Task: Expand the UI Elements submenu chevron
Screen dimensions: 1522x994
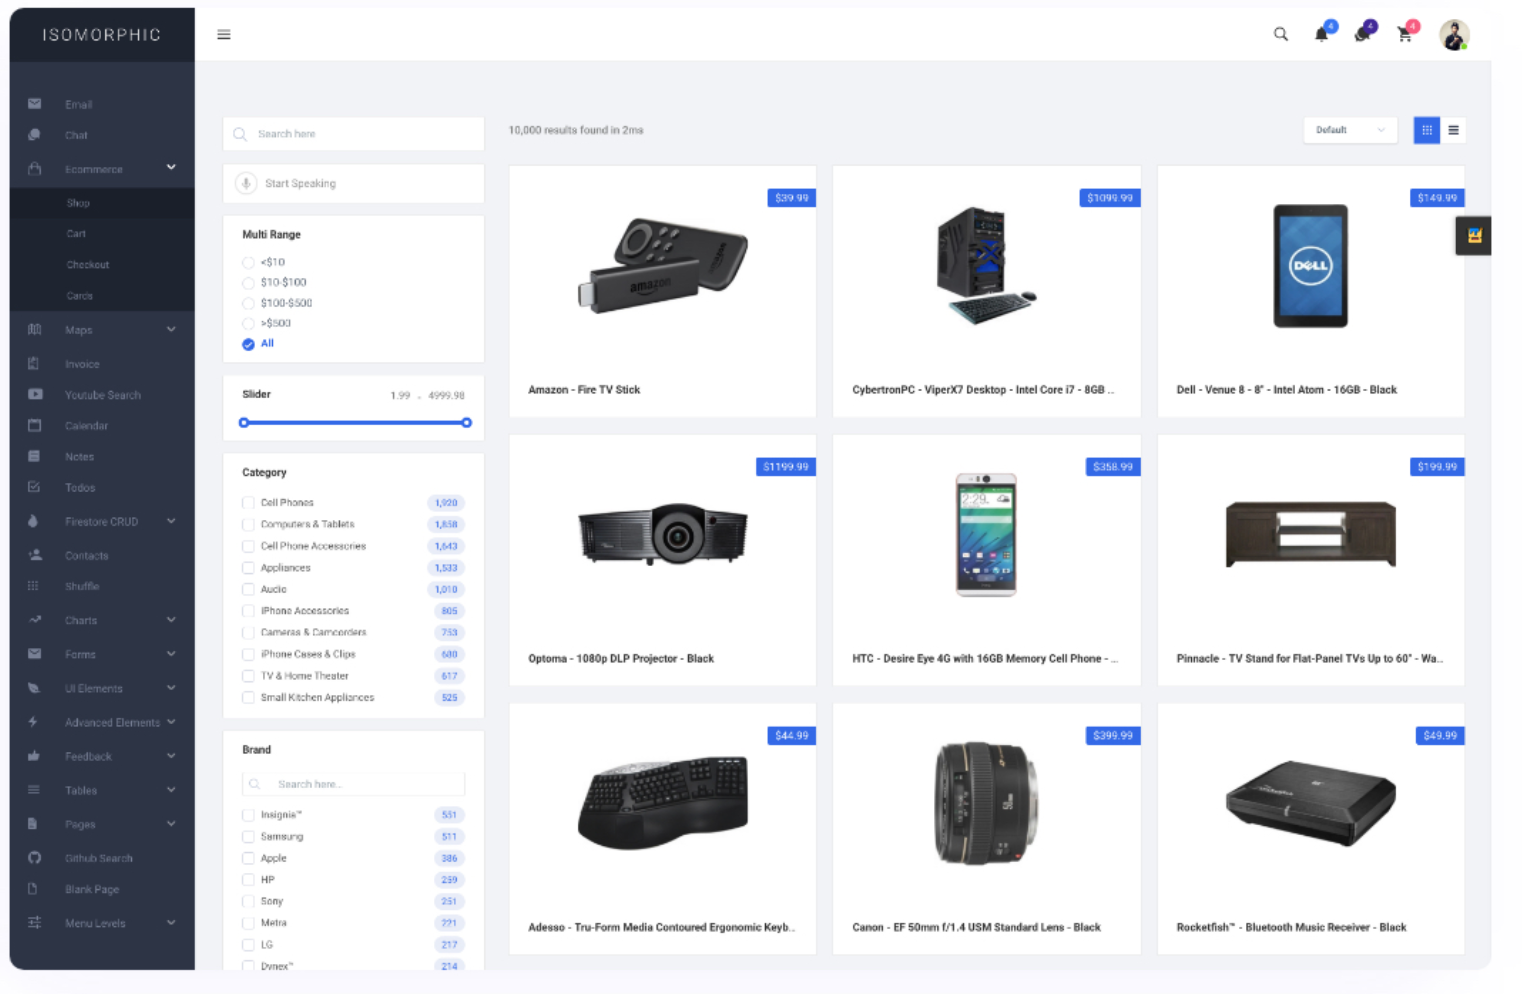Action: 171,688
